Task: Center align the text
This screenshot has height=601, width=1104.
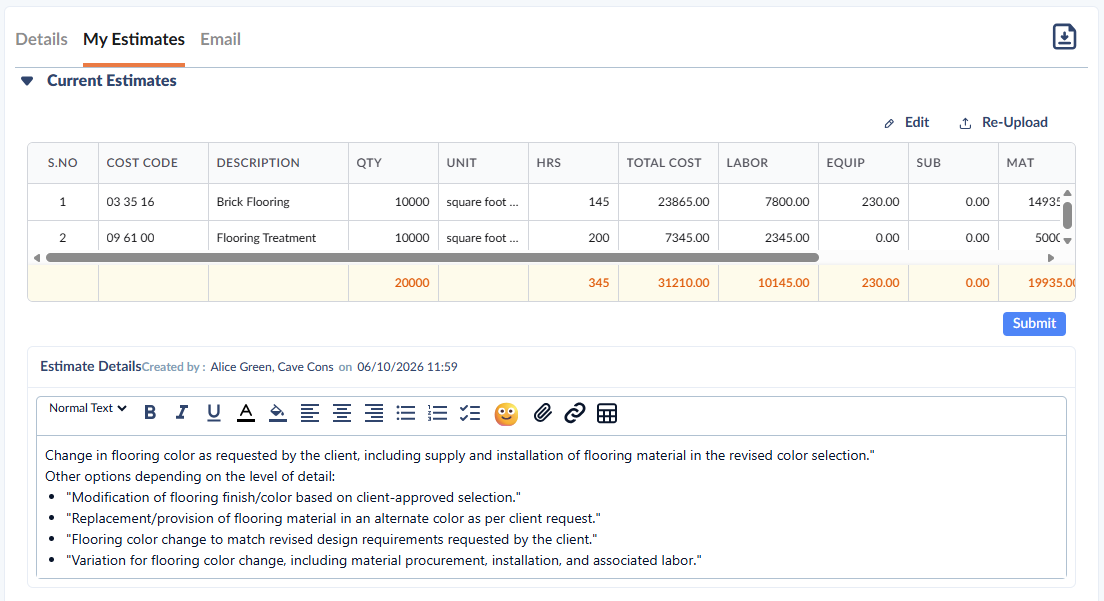Action: coord(341,413)
